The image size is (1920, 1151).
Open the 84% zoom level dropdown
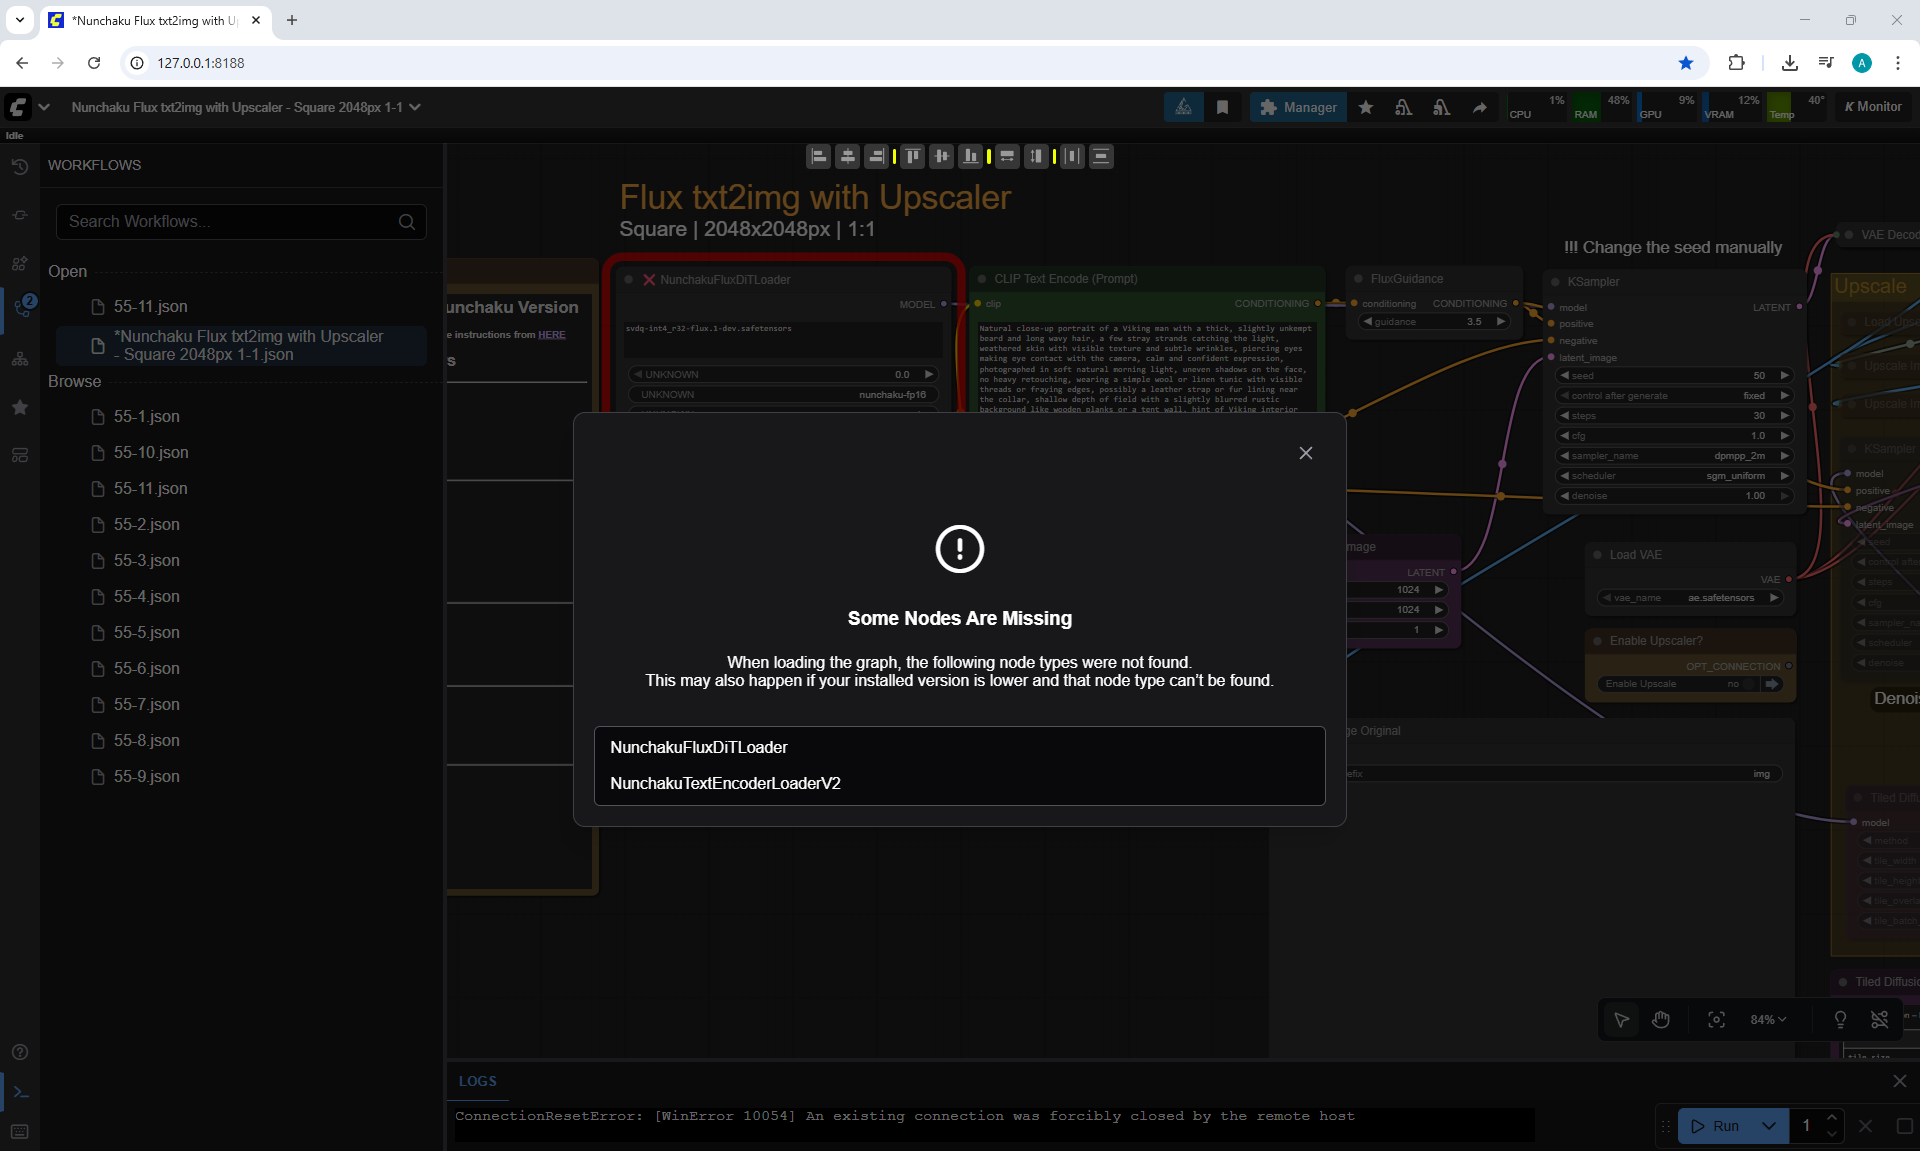(1767, 1019)
